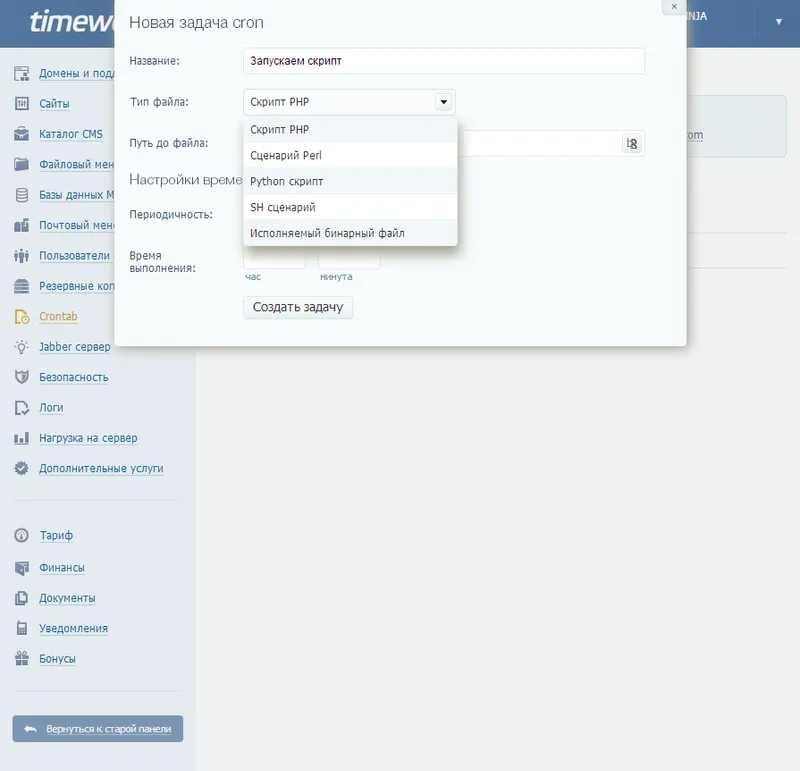800x771 pixels.
Task: Open the 'Crontab' sidebar link
Action: tap(58, 316)
